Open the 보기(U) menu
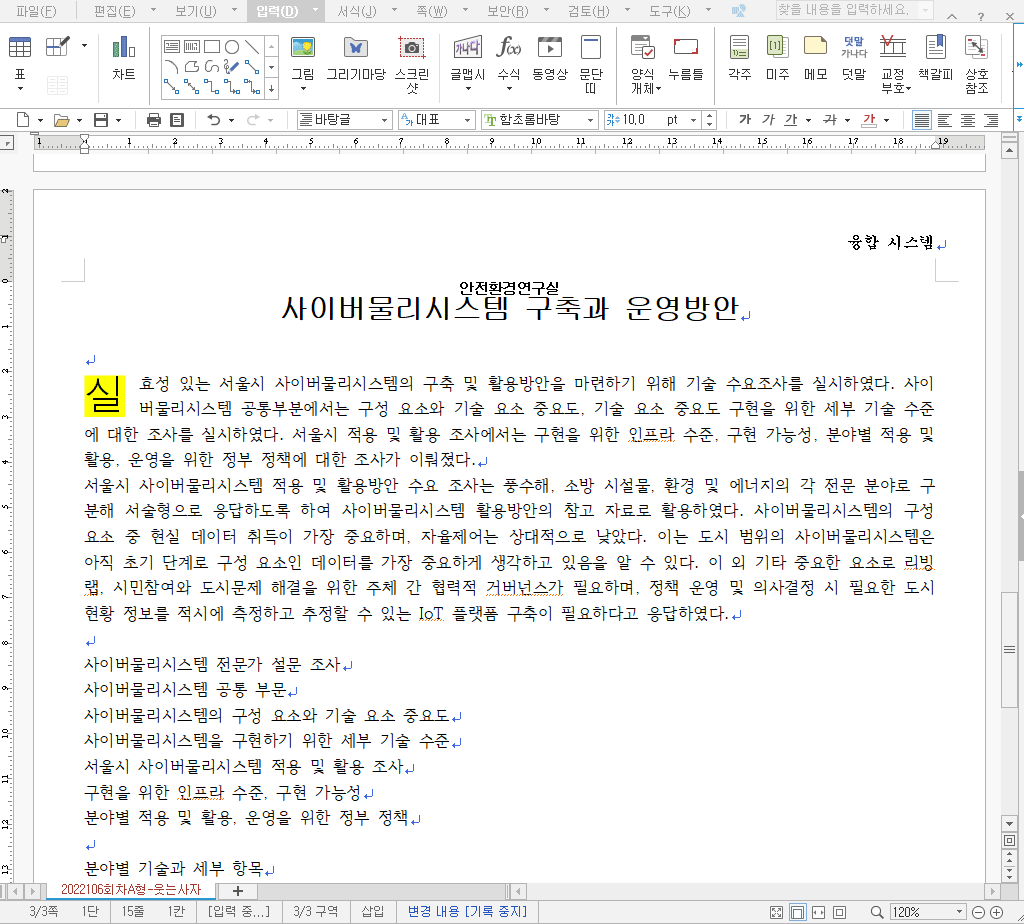This screenshot has width=1024, height=924. [195, 11]
